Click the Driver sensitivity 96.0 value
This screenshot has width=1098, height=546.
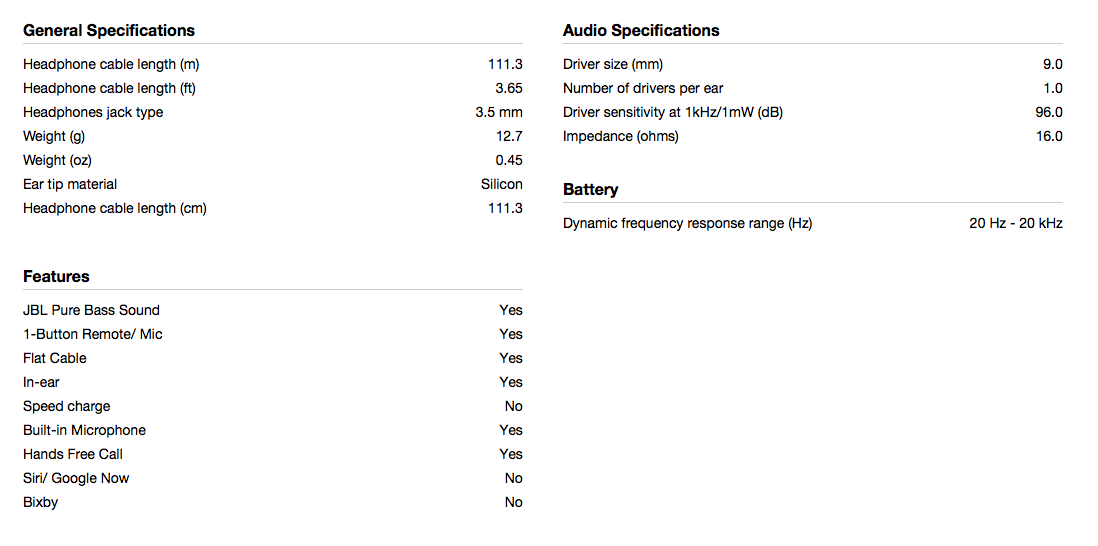click(1049, 112)
